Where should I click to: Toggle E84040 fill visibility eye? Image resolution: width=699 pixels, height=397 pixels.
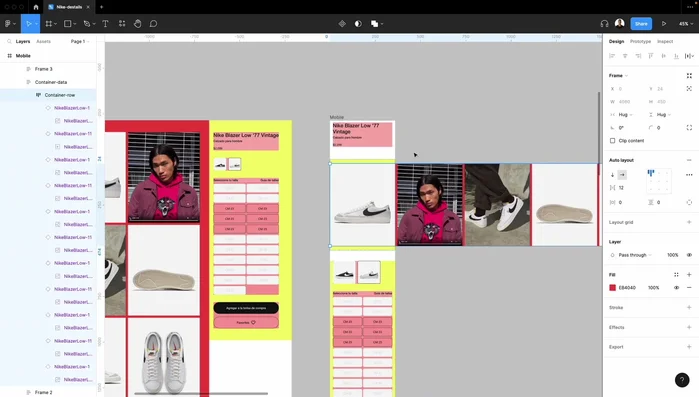pos(676,288)
